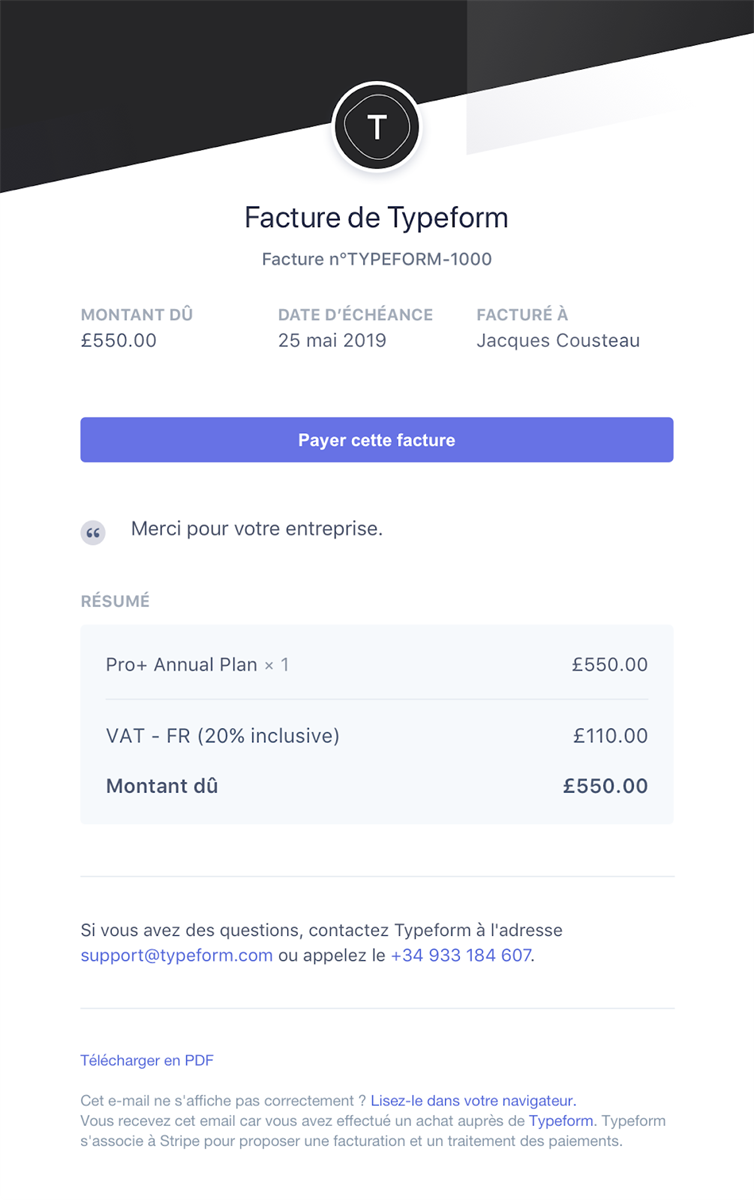Screen dimensions: 754x1200
Task: Click the "Merci pour votre entreprise." message
Action: [x=257, y=529]
